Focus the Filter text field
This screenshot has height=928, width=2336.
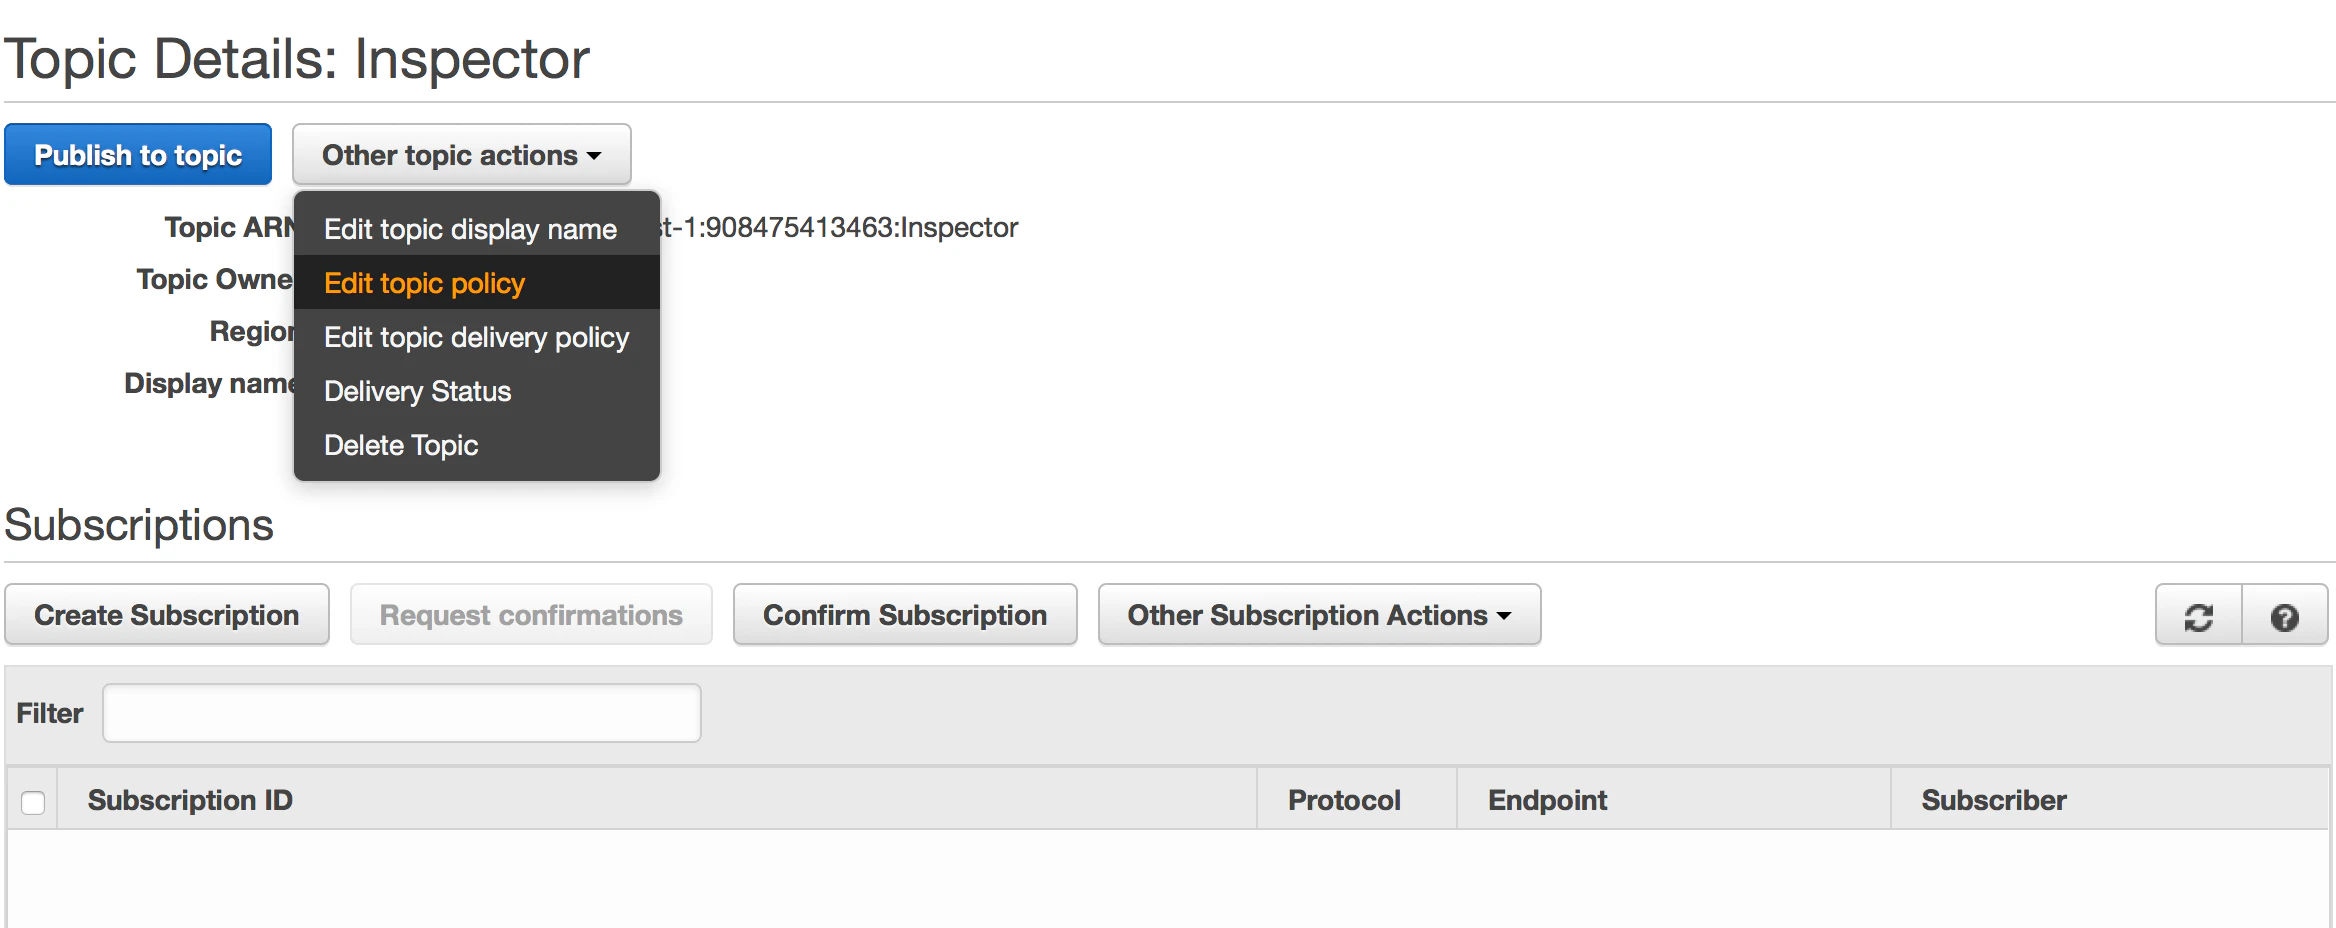click(401, 713)
